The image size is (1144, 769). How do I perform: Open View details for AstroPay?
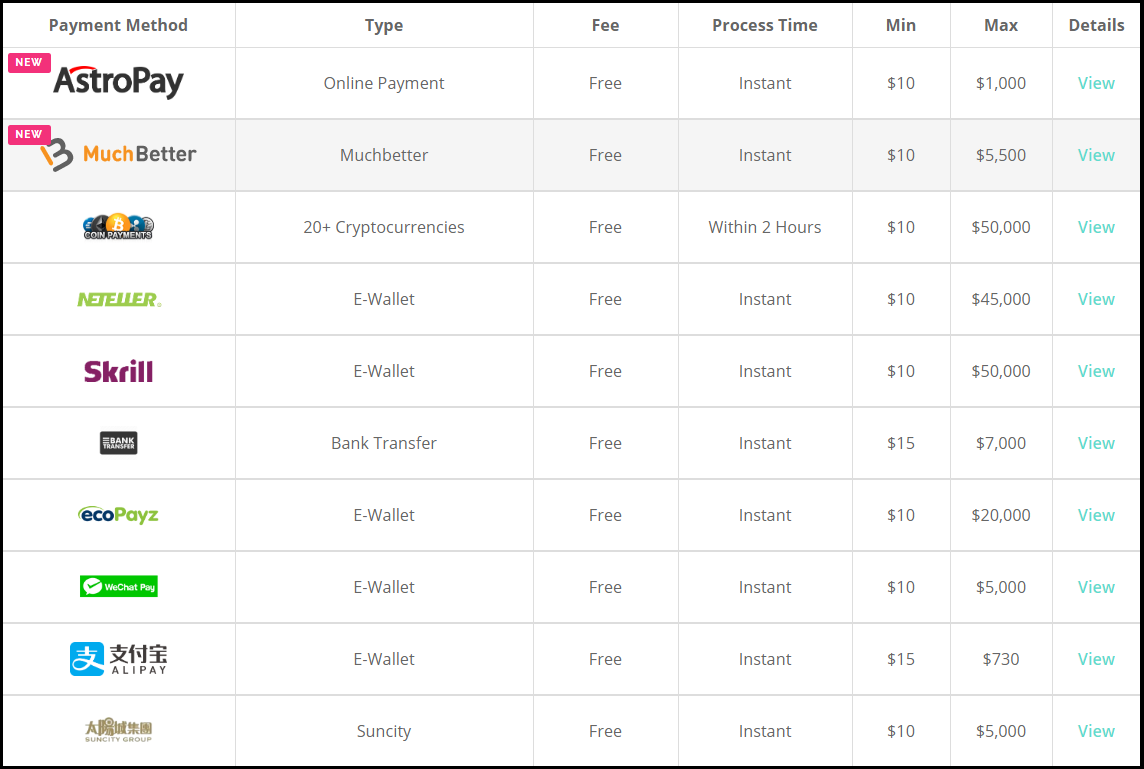[x=1096, y=83]
